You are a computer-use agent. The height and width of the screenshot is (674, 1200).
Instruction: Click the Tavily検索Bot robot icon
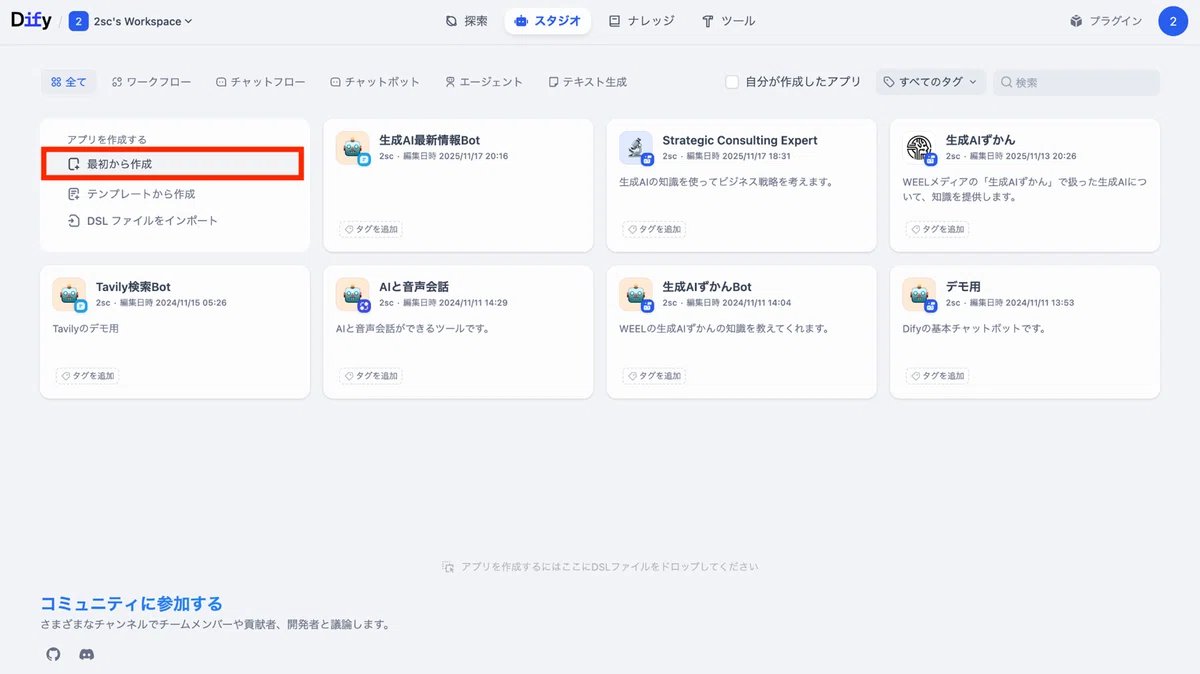tap(69, 294)
